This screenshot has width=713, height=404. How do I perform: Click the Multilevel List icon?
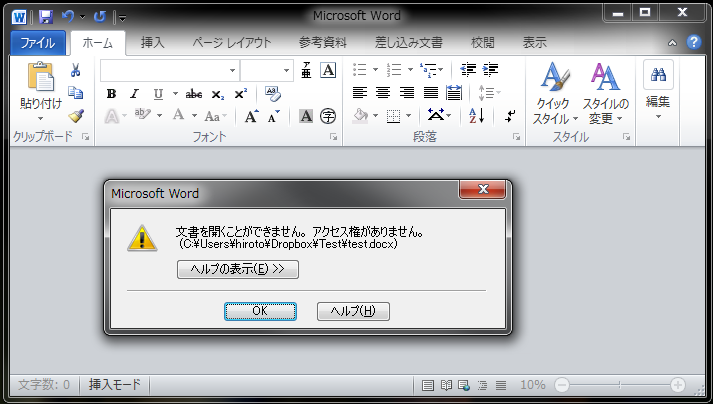427,70
